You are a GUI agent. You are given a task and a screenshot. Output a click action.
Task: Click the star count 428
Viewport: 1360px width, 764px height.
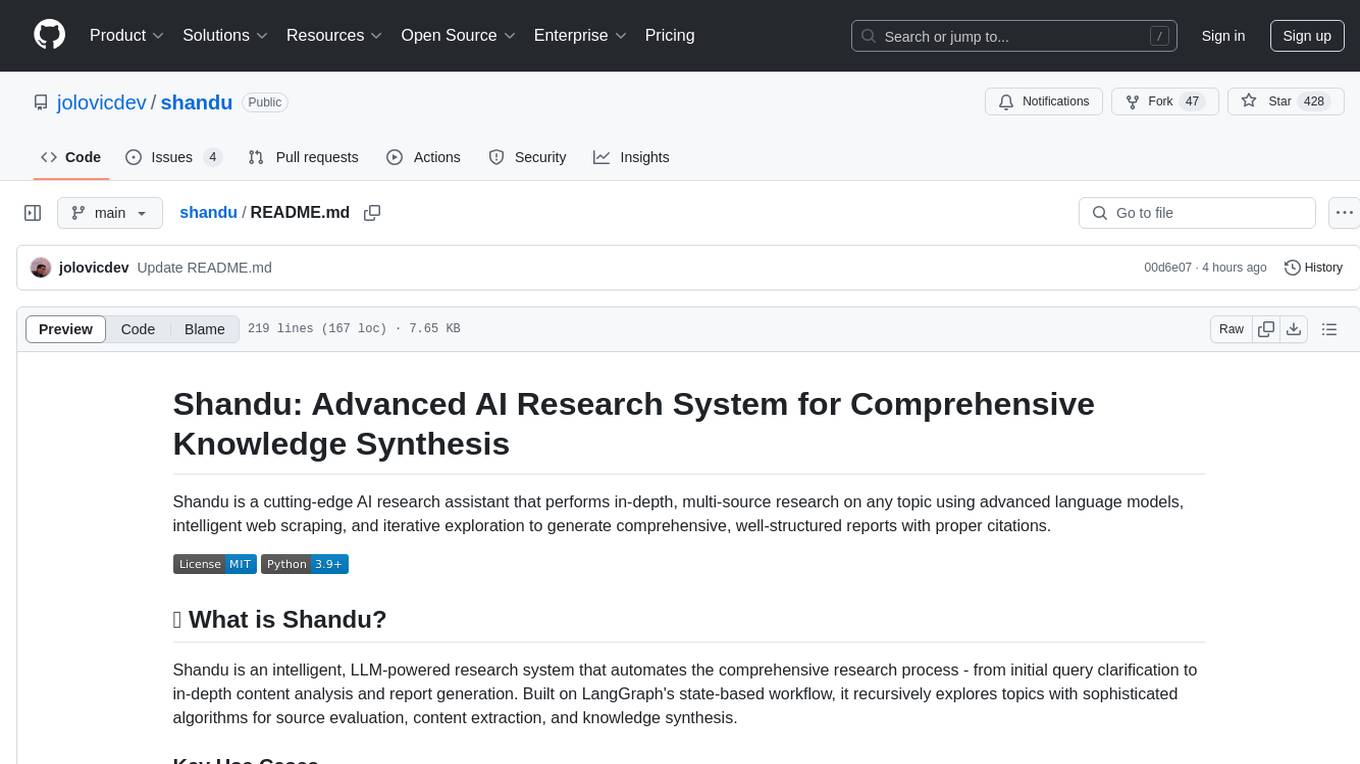[1314, 102]
